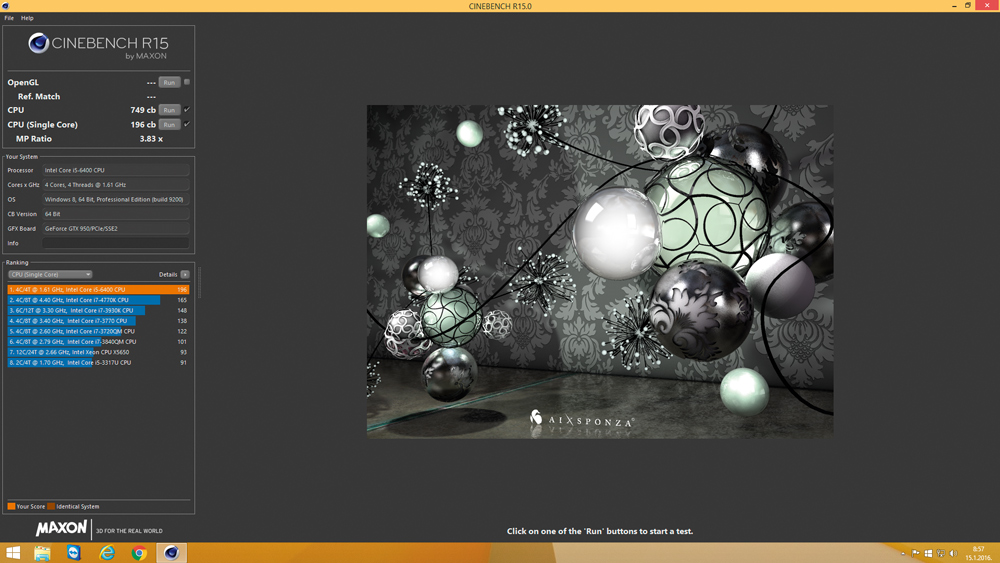Screen dimensions: 1000x563
Task: Click the side panel splitter handle
Action: point(199,282)
